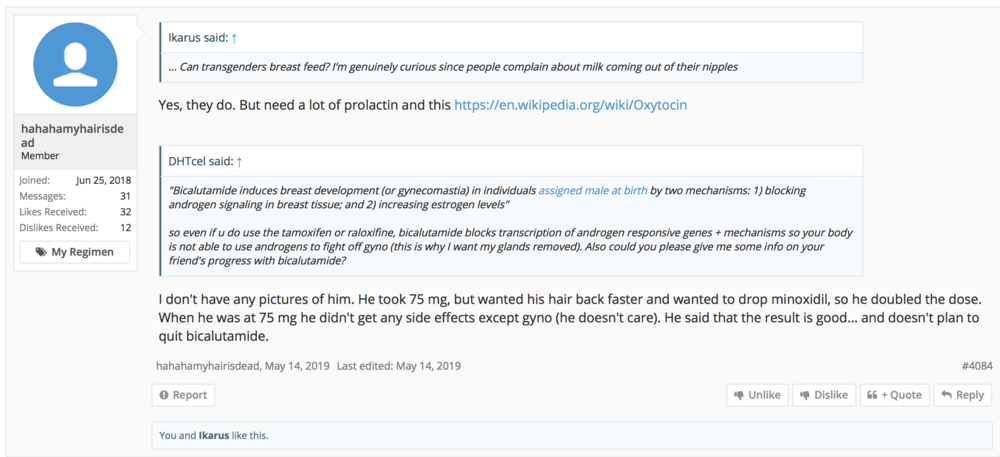
Task: Open the 'assigned male at birth' link
Action: [x=593, y=190]
